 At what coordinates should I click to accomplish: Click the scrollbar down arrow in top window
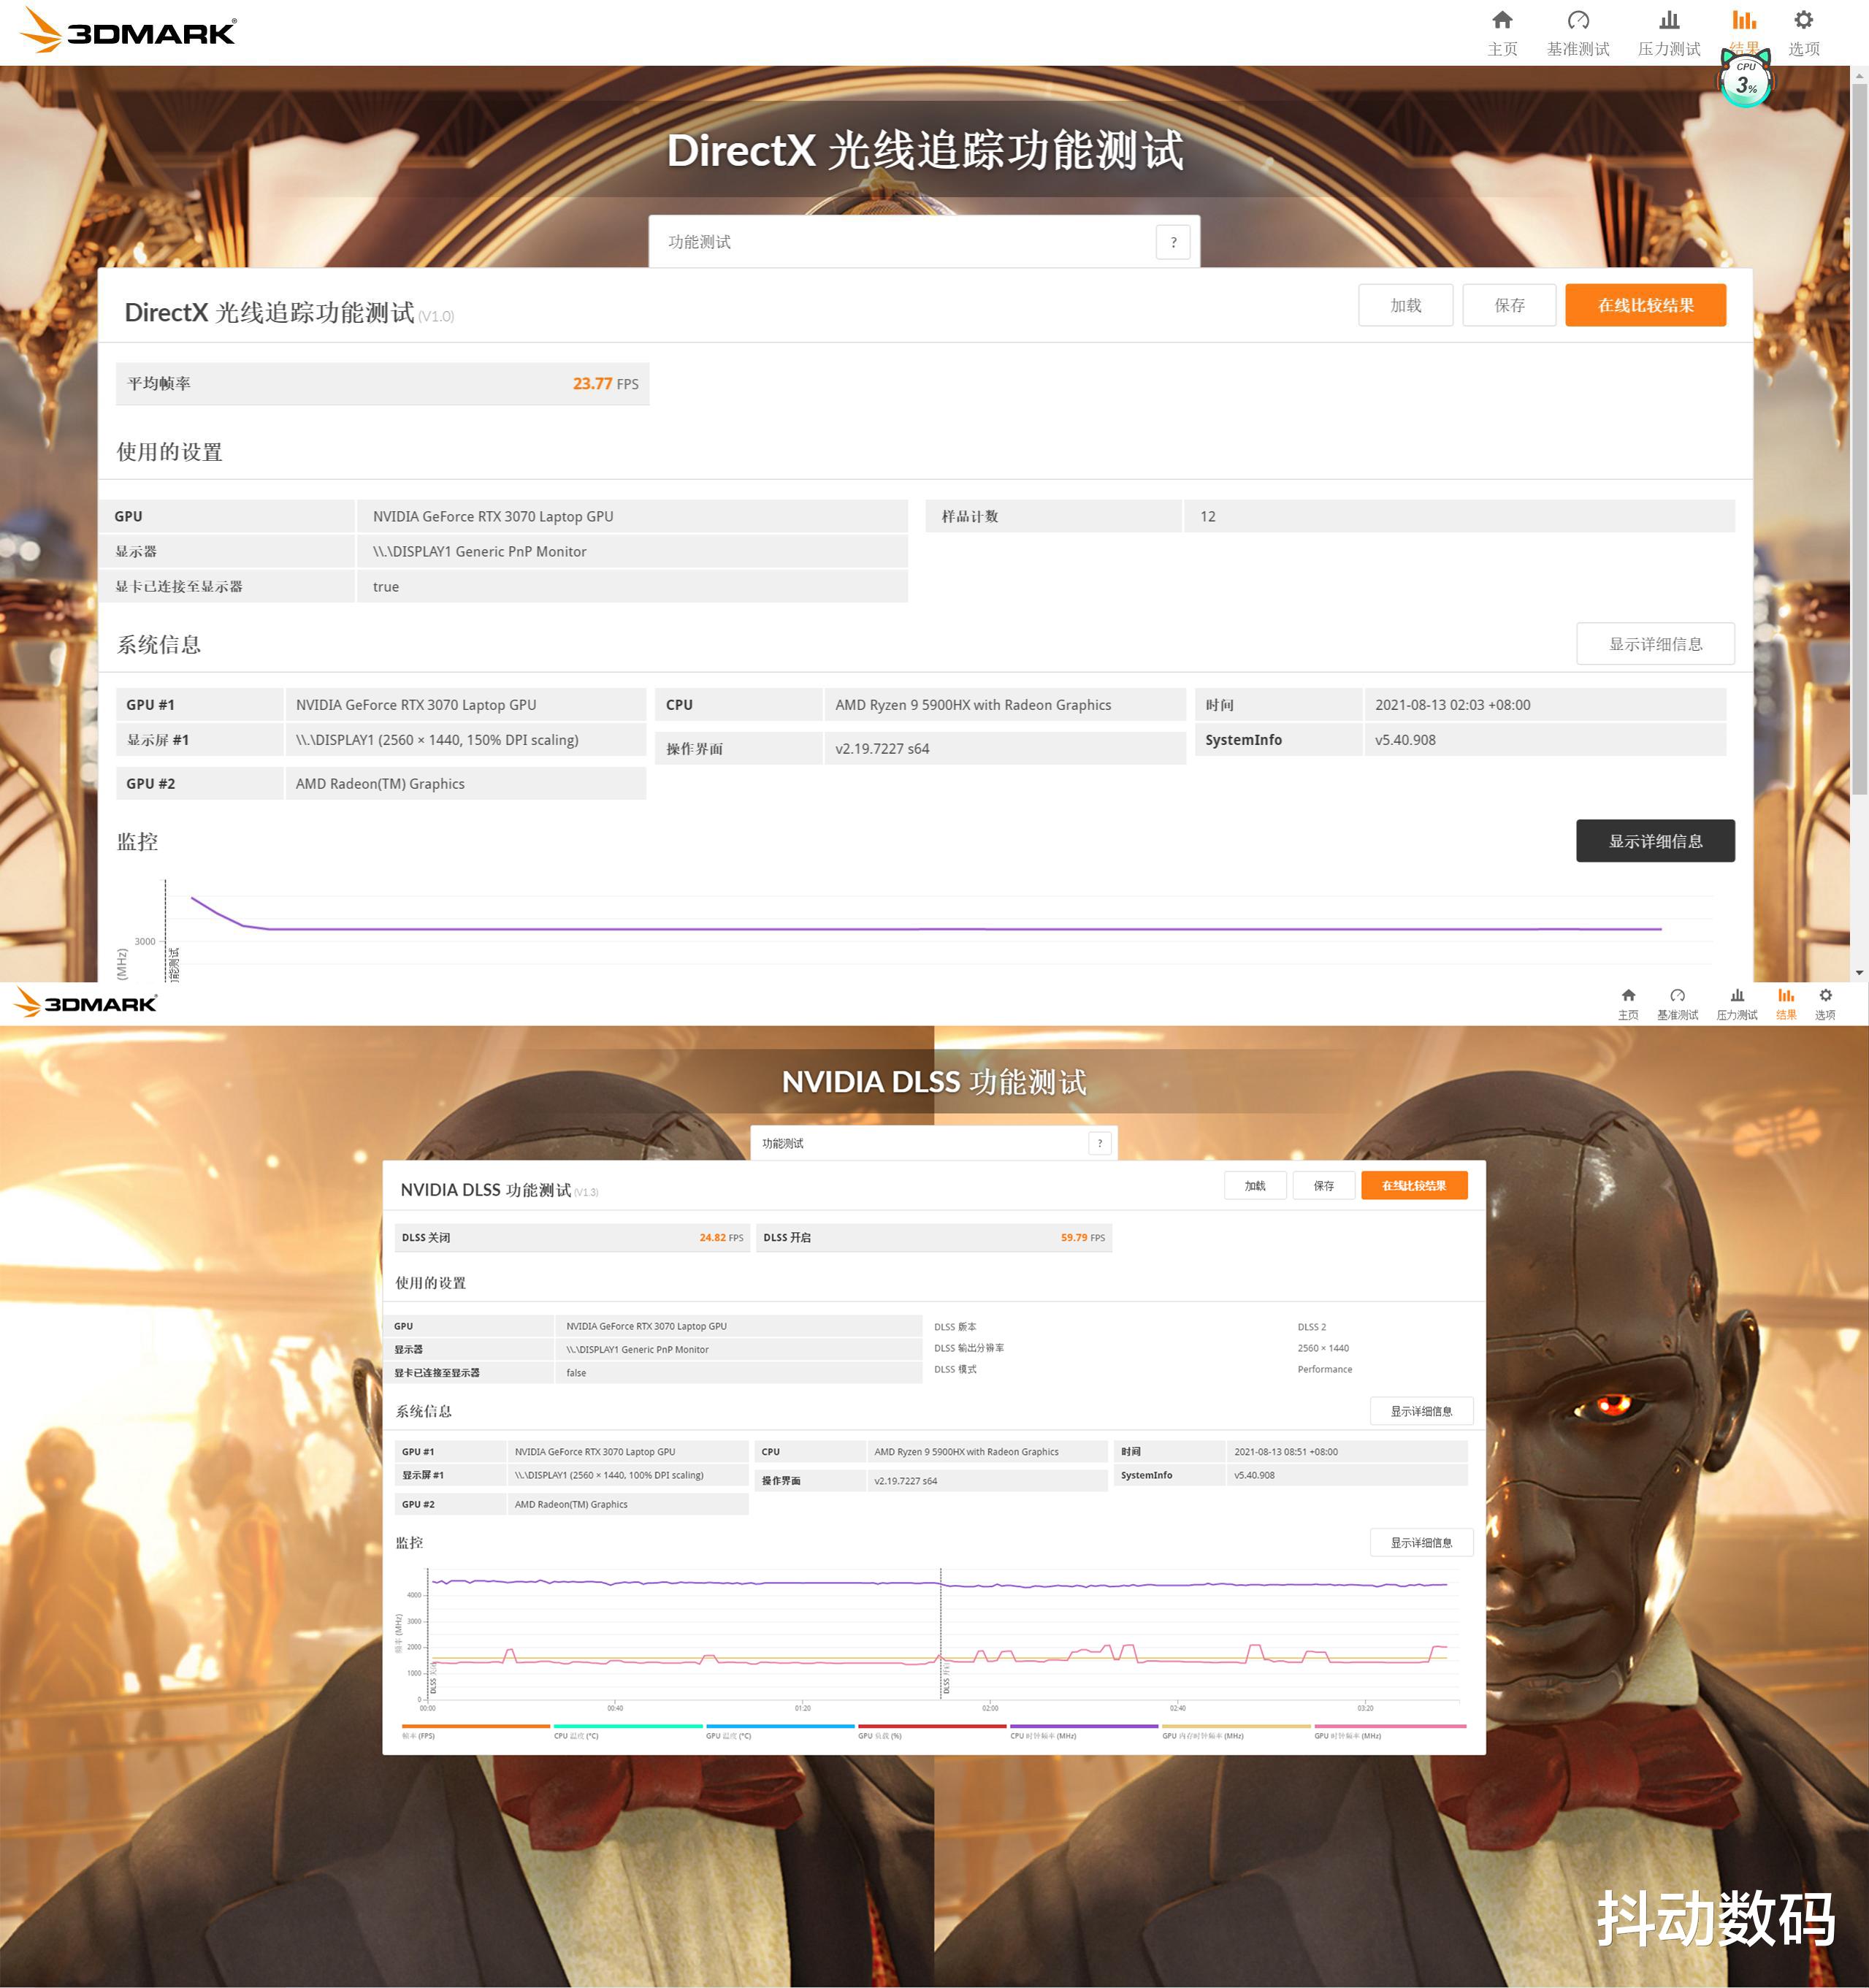(1859, 972)
